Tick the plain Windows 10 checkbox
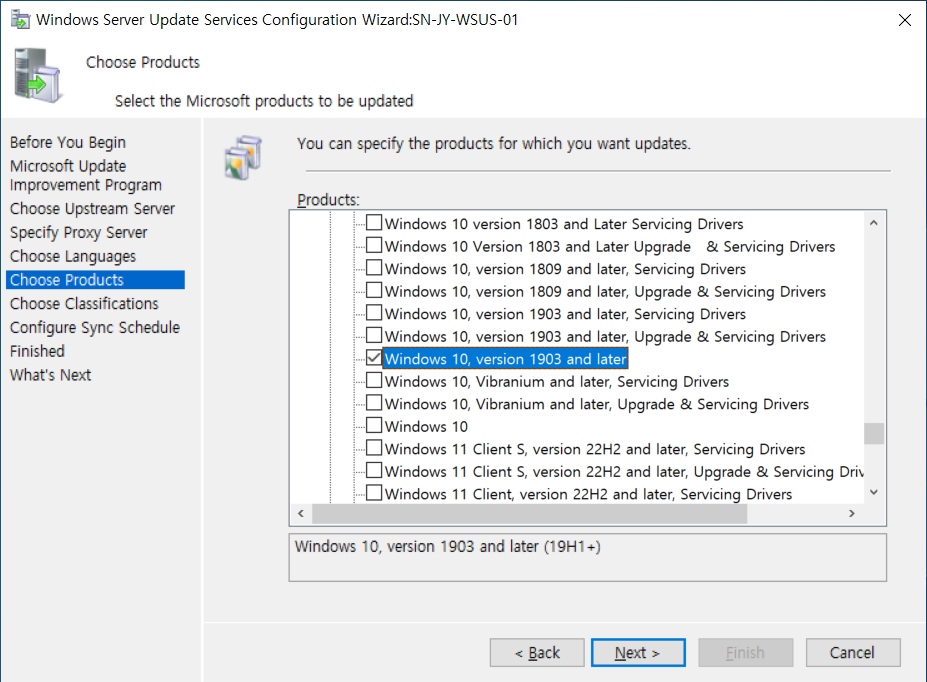927x682 pixels. [374, 426]
